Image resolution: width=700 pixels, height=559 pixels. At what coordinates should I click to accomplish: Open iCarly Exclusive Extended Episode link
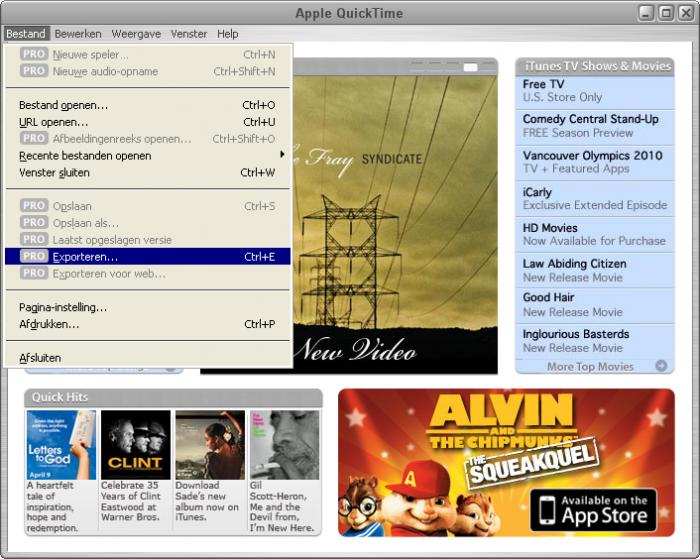pyautogui.click(x=595, y=199)
